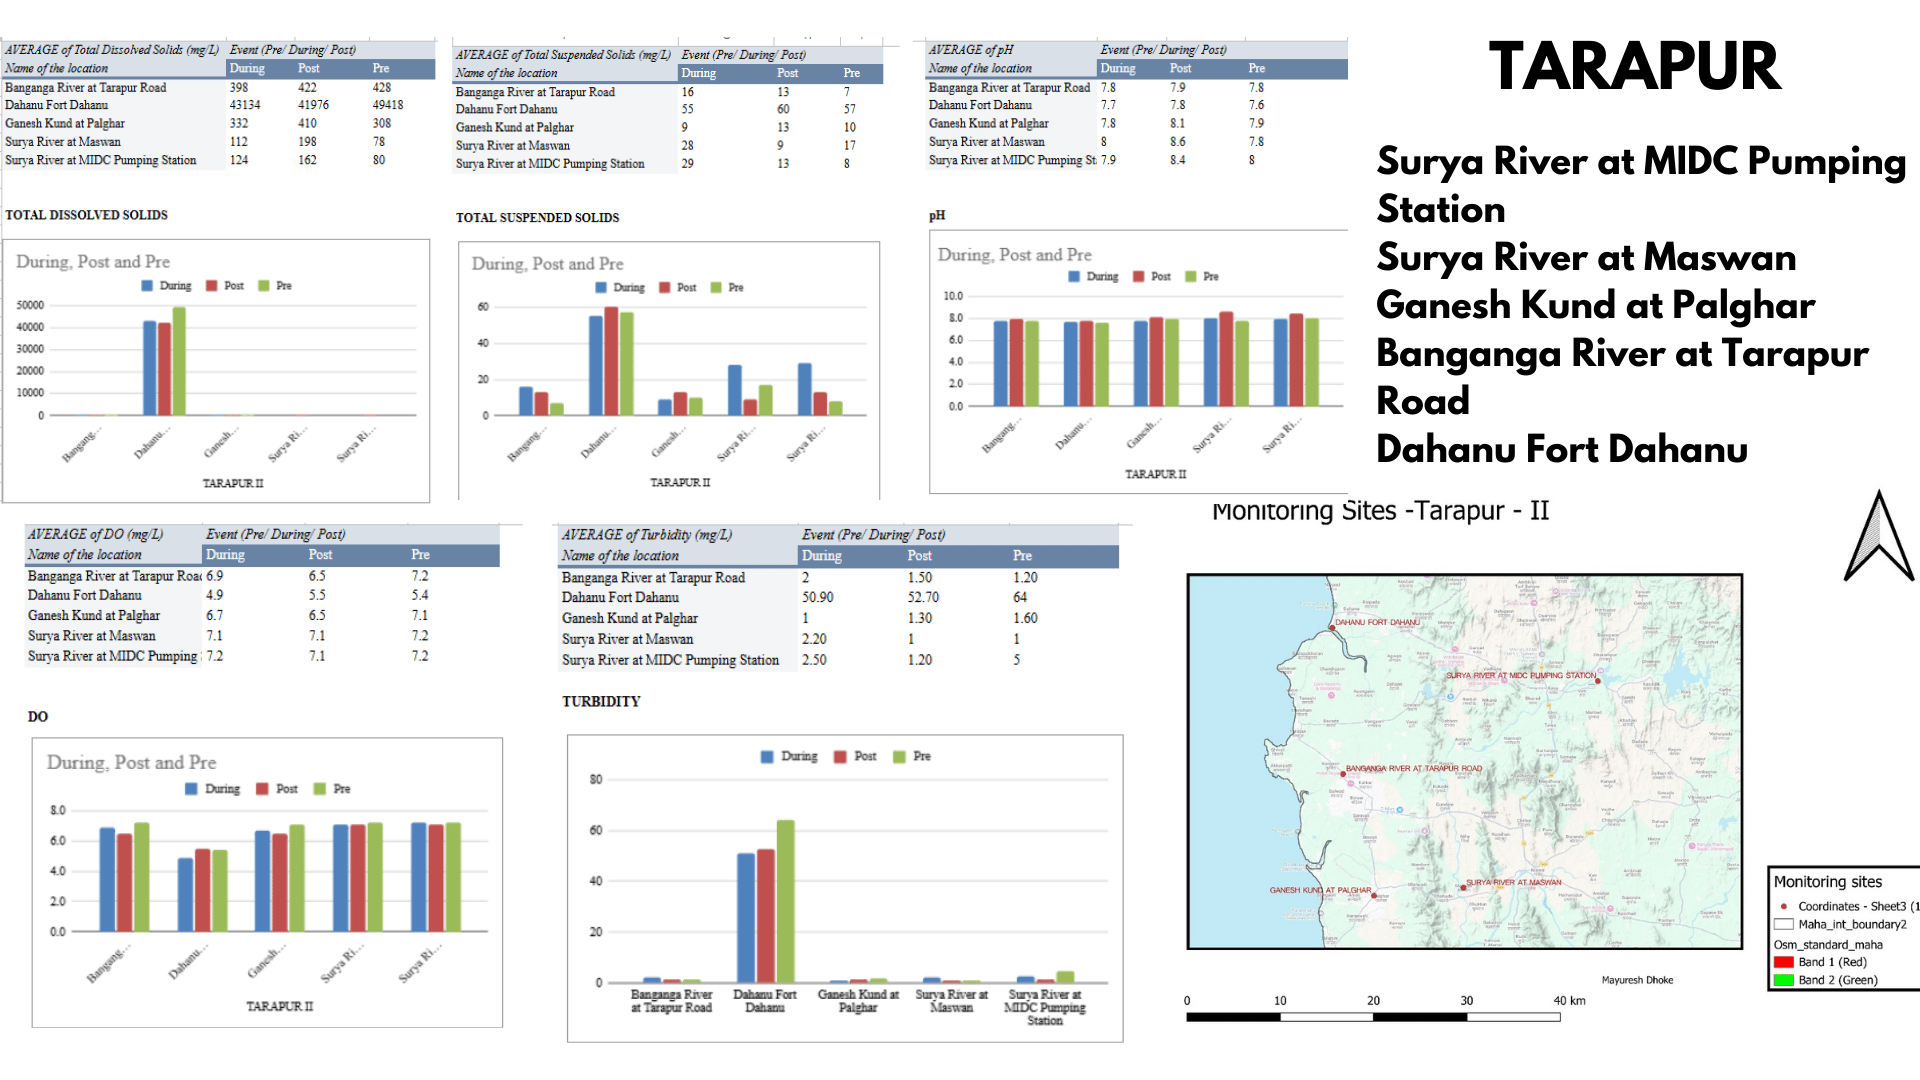The width and height of the screenshot is (1920, 1080).
Task: Click the green Pre swatch in the turbidity chart legend
Action: coord(899,757)
